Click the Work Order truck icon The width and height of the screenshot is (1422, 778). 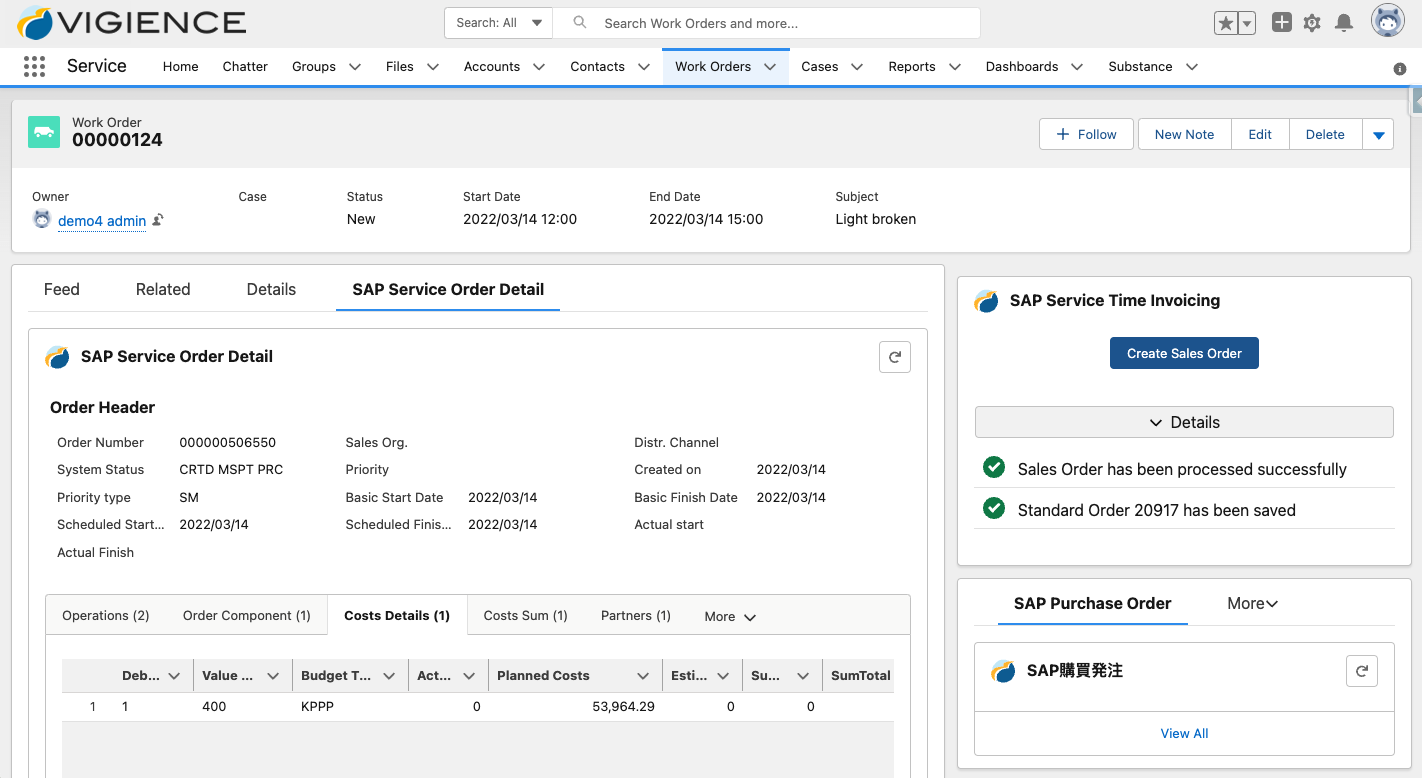[x=44, y=132]
